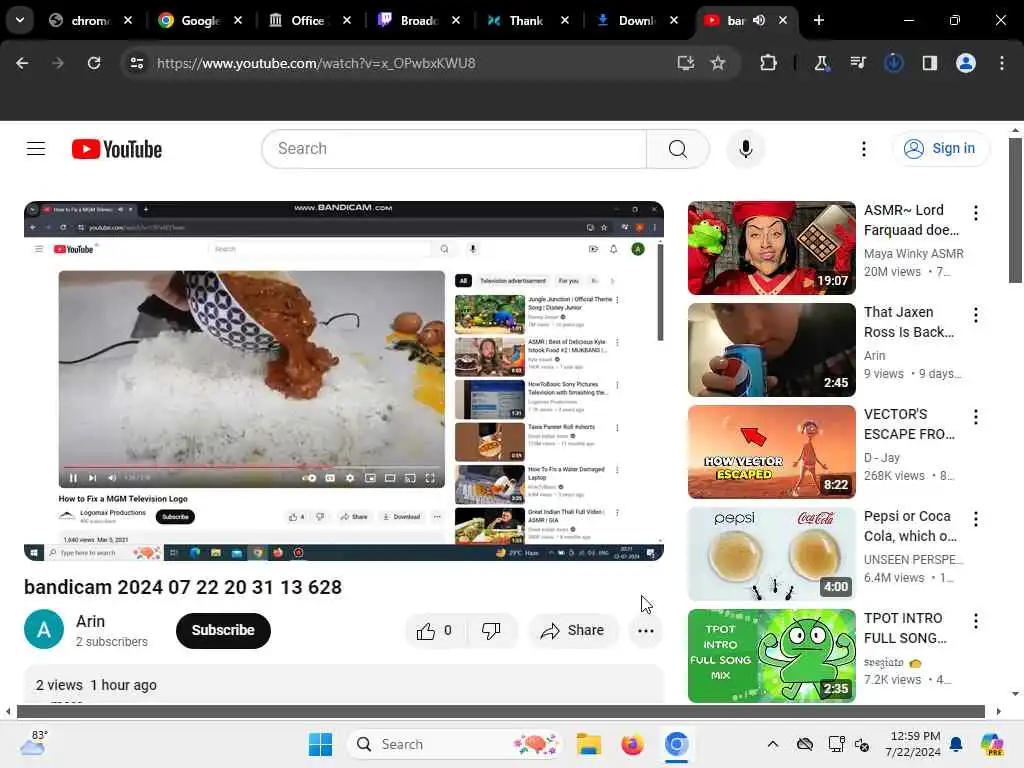Open the Windows Start menu

tap(320, 744)
